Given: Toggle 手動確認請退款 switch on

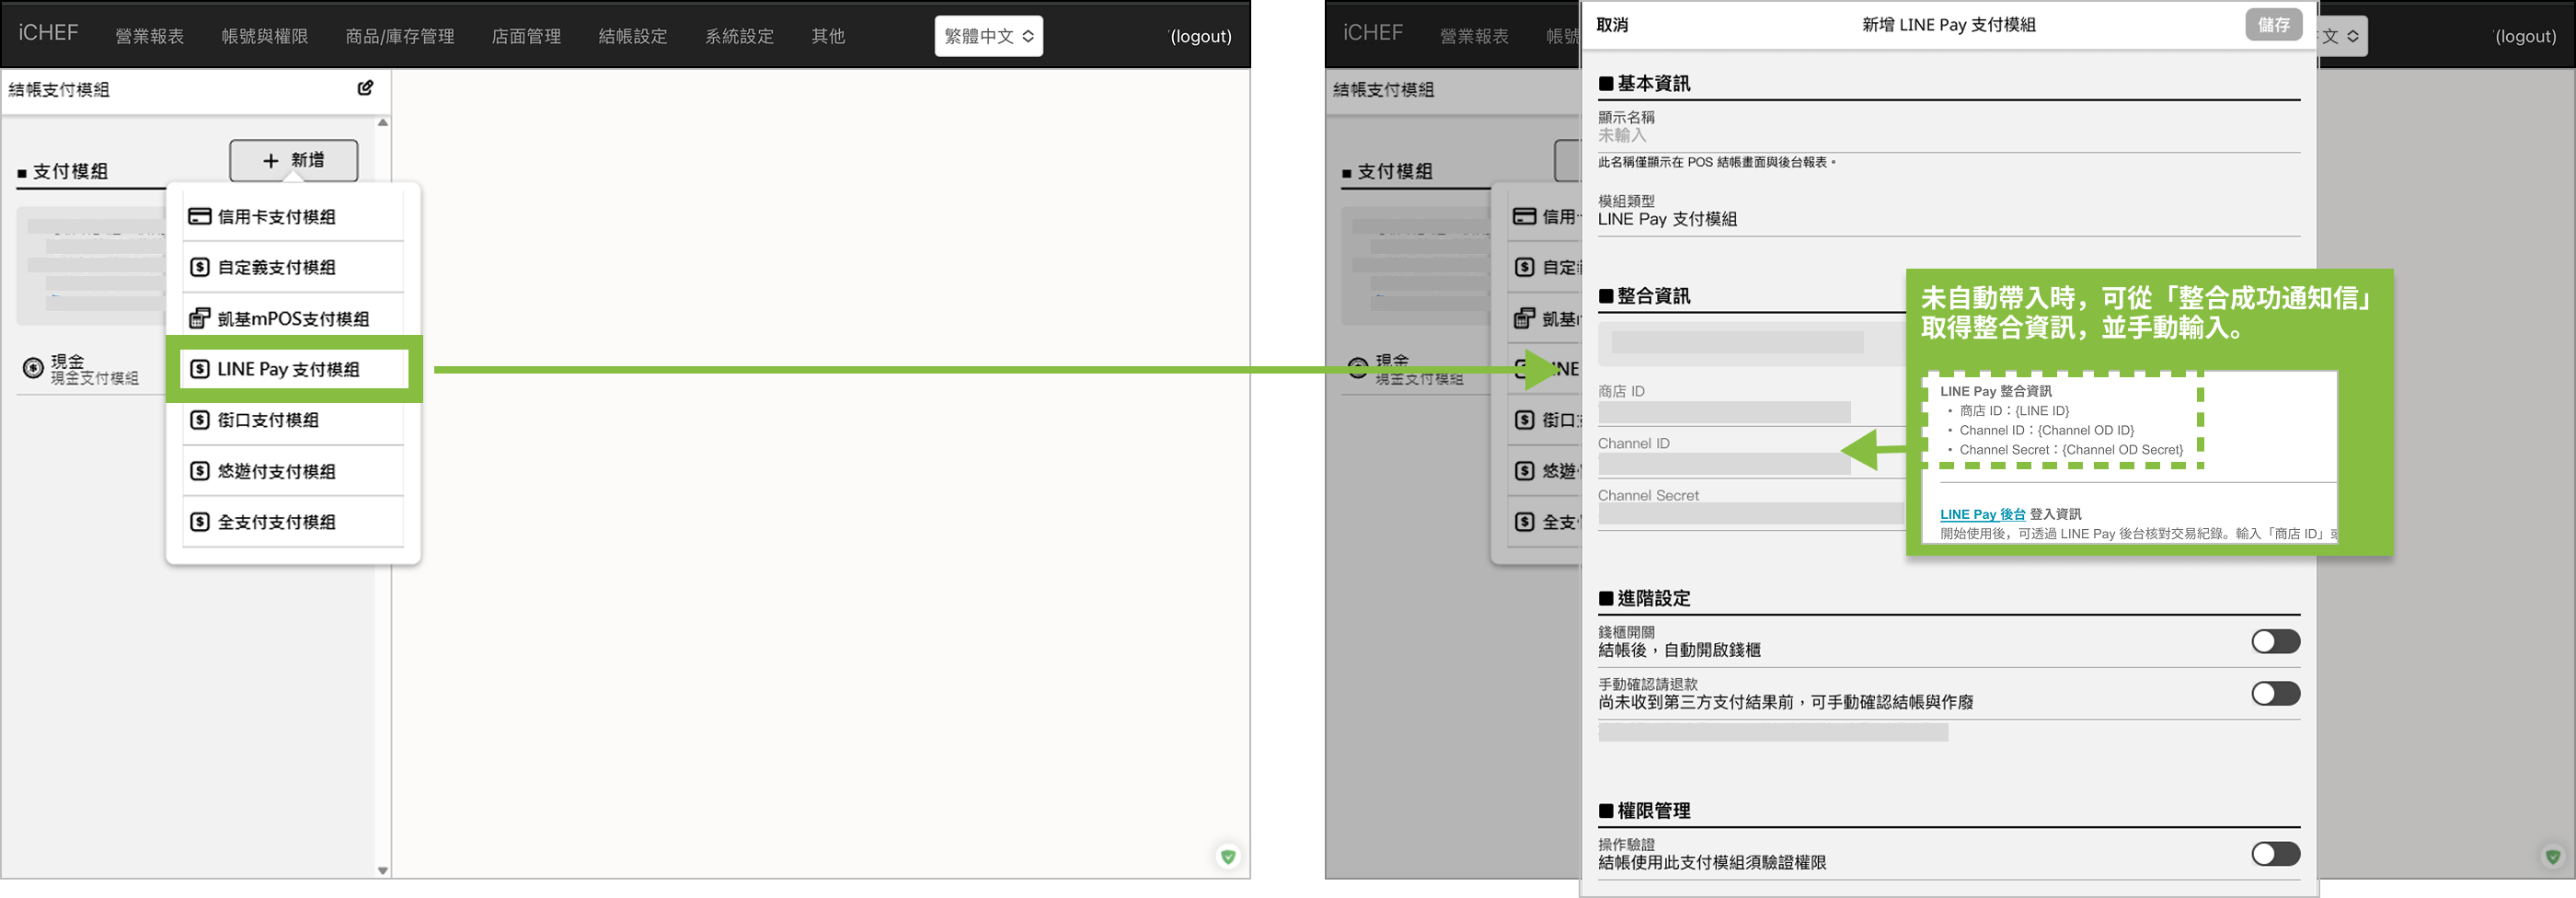Looking at the screenshot, I should pyautogui.click(x=2274, y=693).
